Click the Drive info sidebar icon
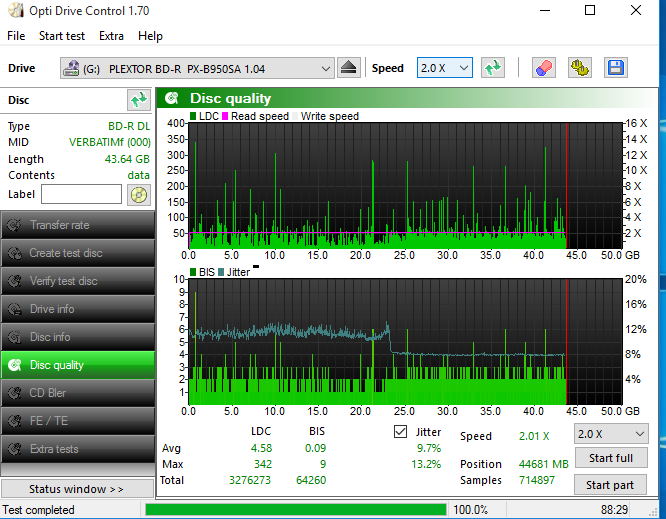Image resolution: width=666 pixels, height=519 pixels. coord(14,309)
